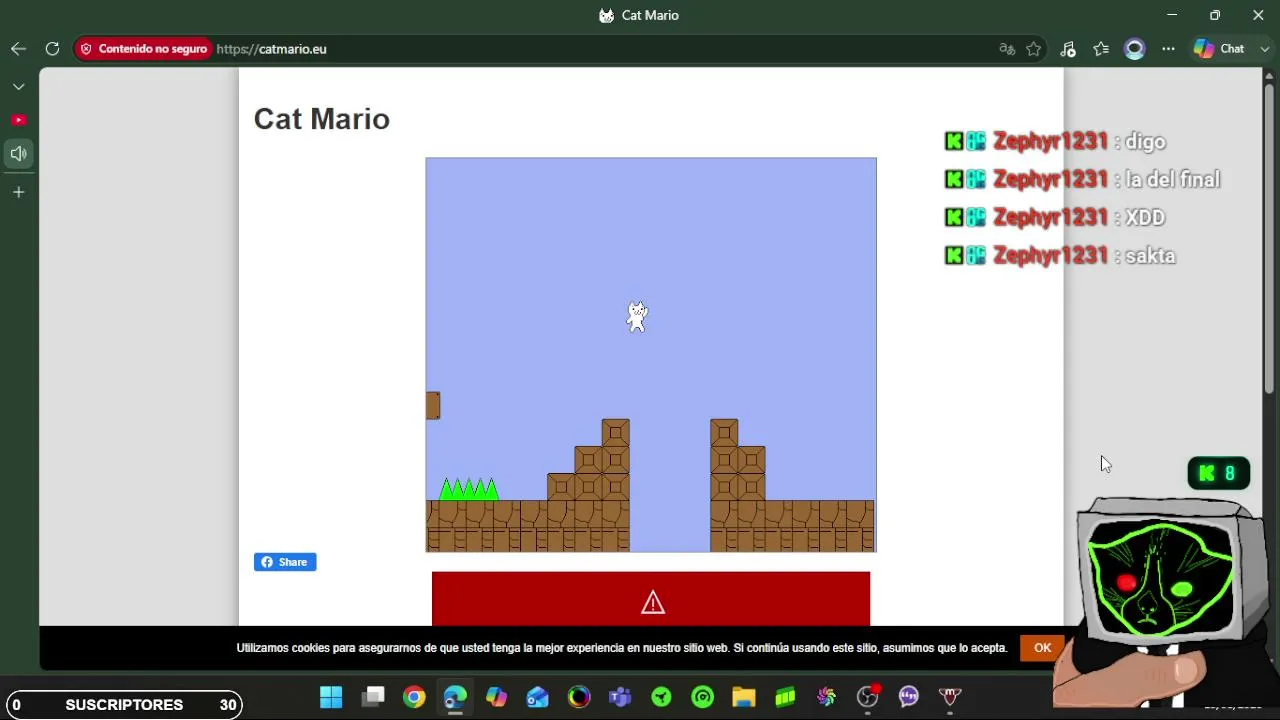Click the green spikes in the game
This screenshot has height=720, width=1280.
469,489
